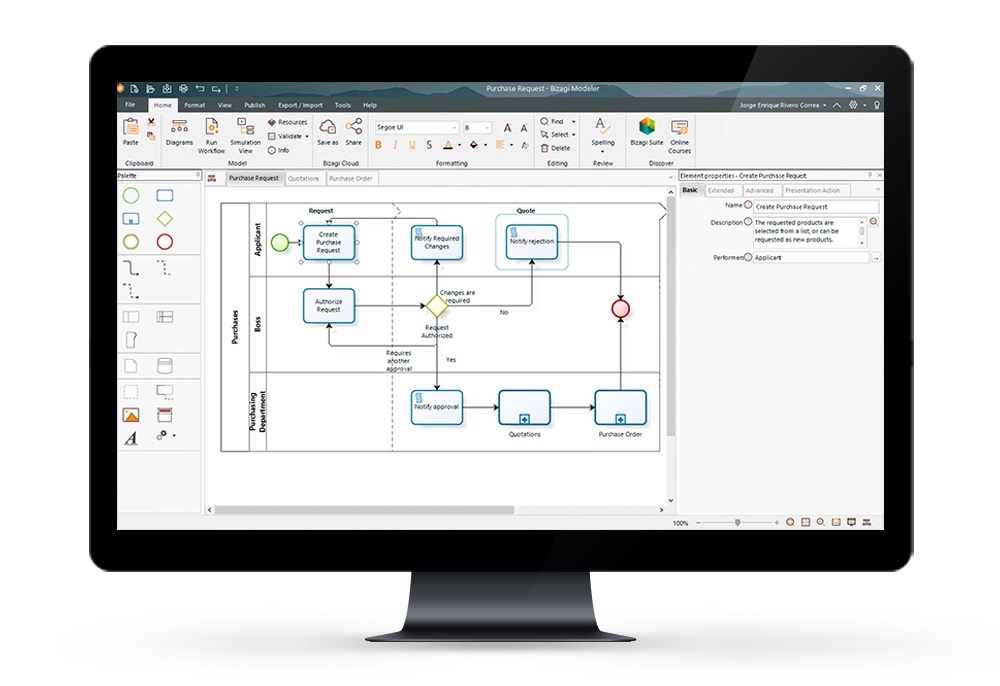The height and width of the screenshot is (686, 1000).
Task: Expand the Validate dropdown arrow
Action: (x=309, y=136)
